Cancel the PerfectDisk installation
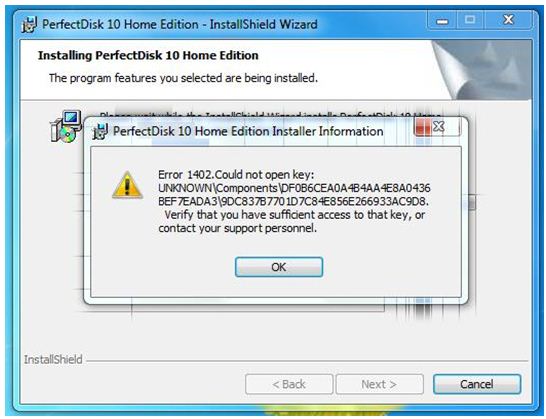Viewport: 546px width, 419px height. click(477, 384)
